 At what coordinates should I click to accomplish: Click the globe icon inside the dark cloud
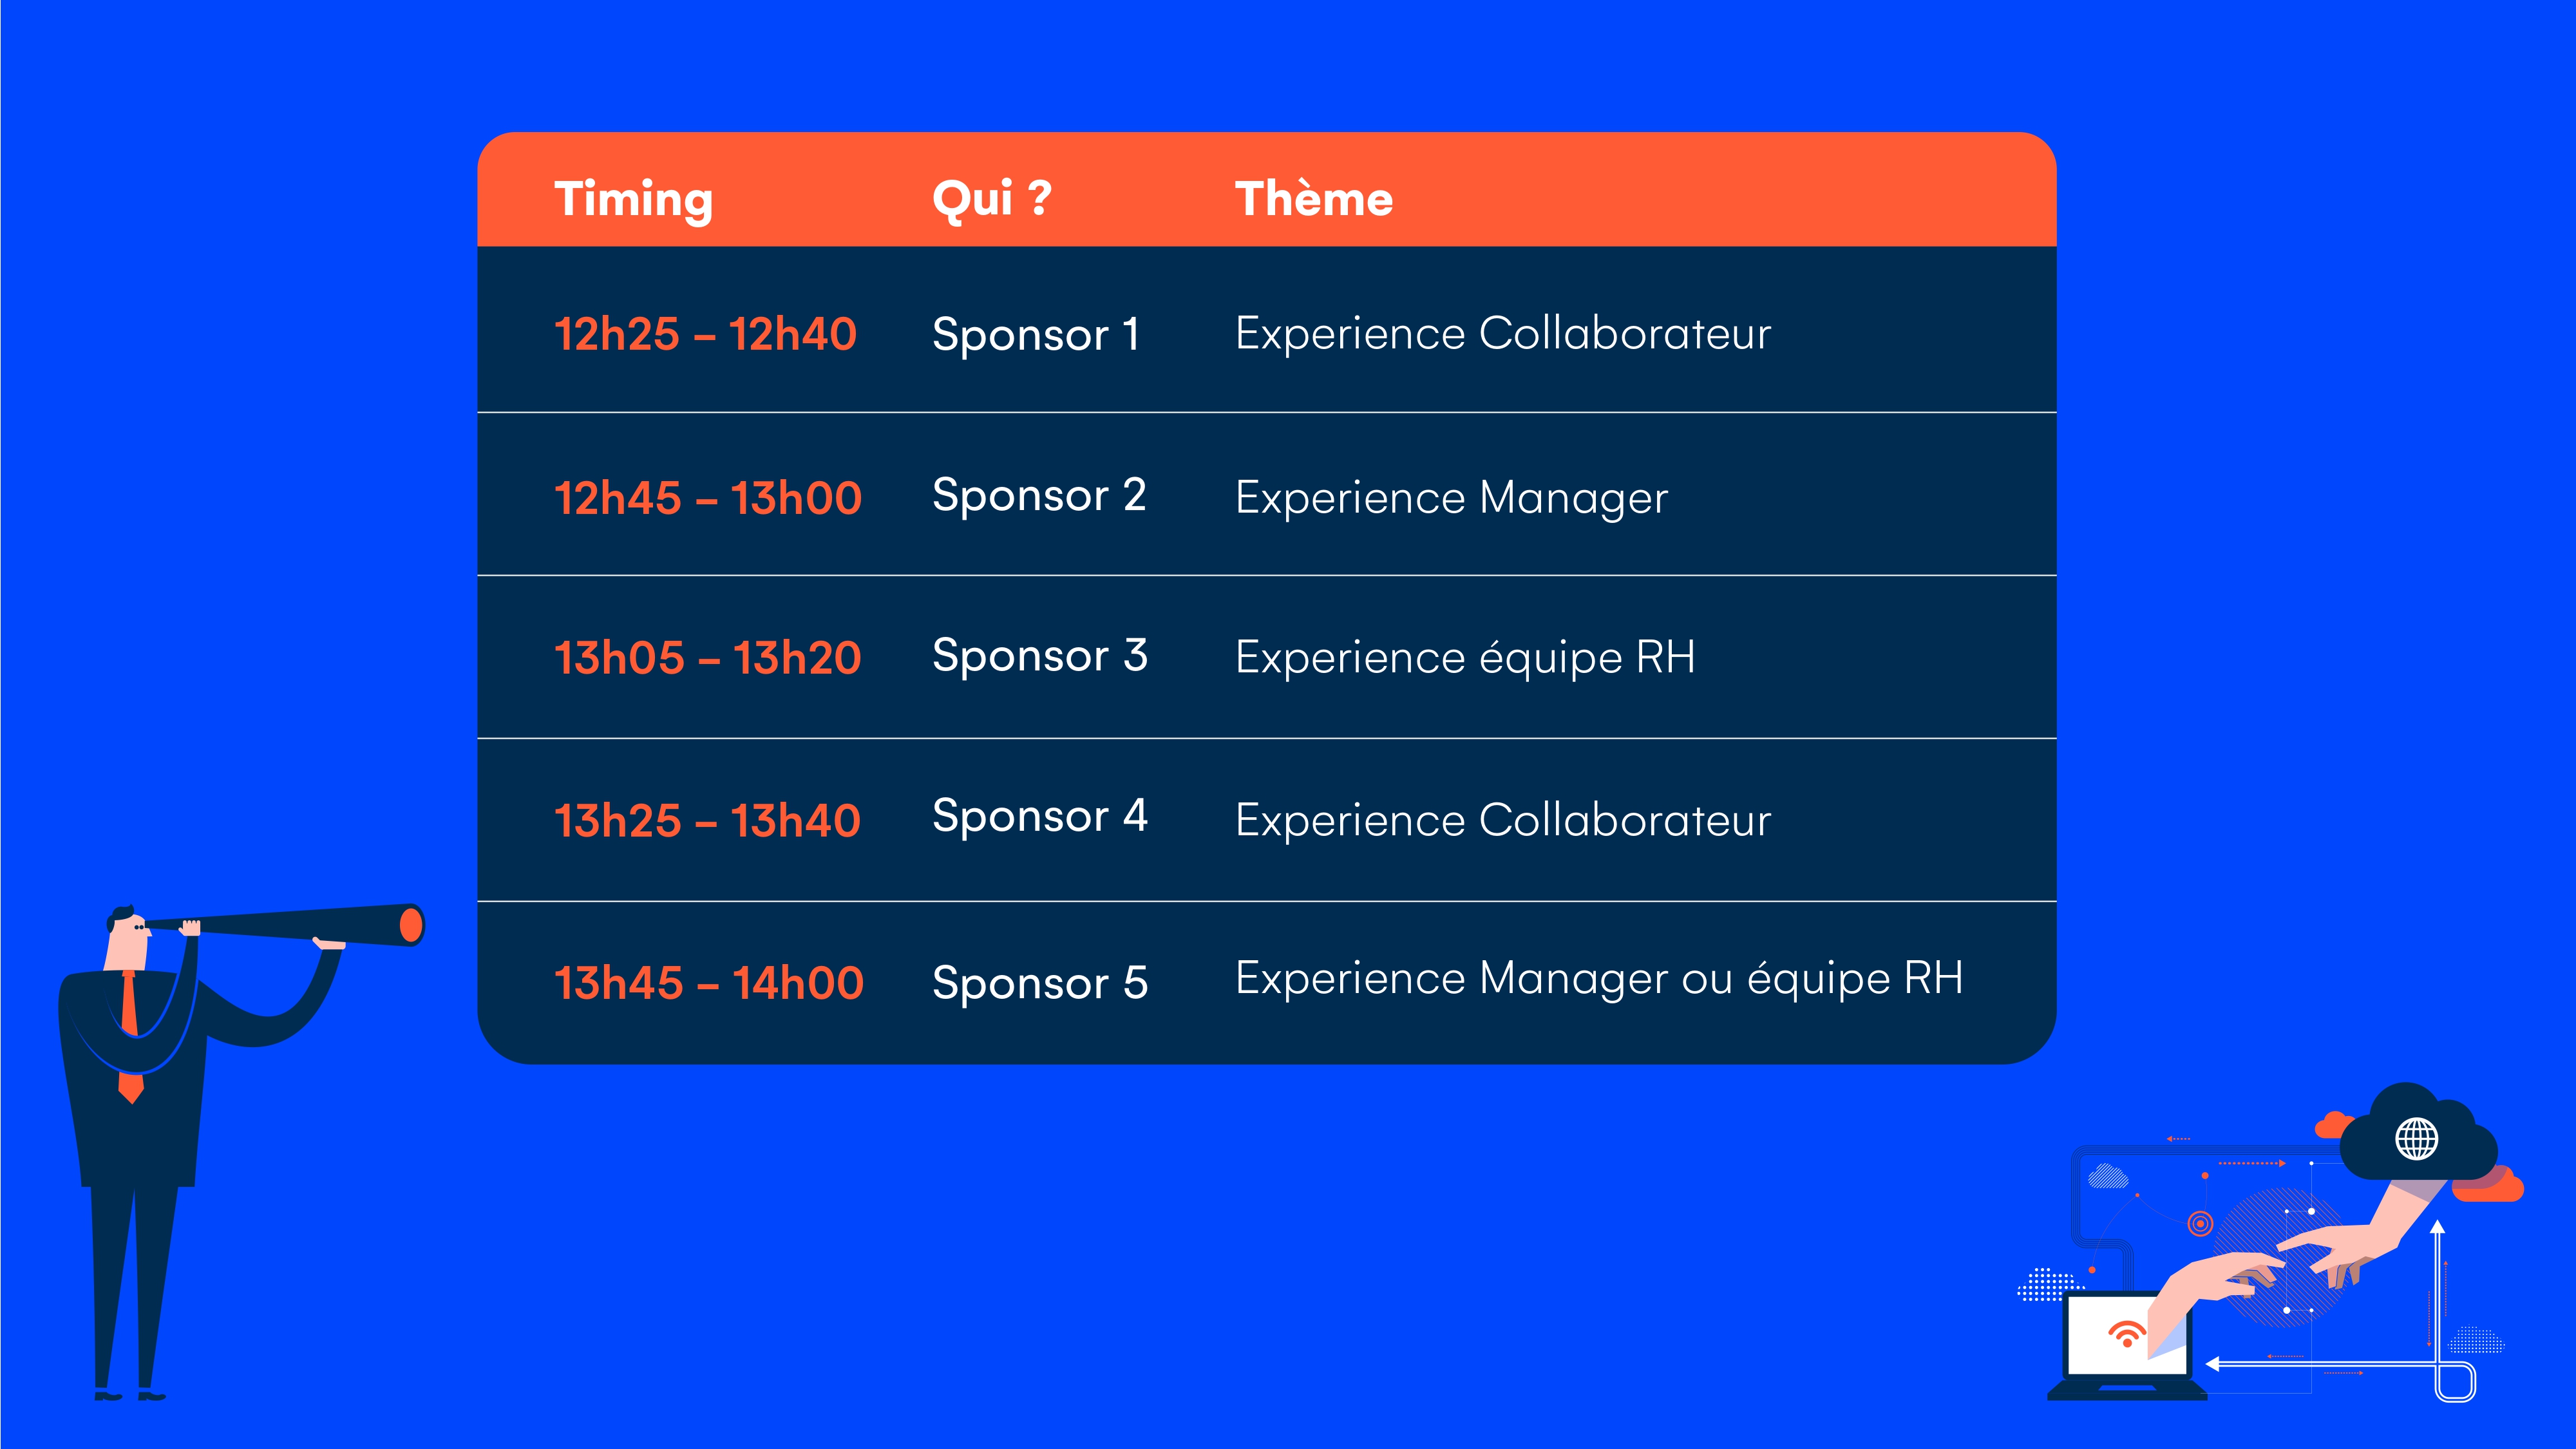[2416, 1138]
